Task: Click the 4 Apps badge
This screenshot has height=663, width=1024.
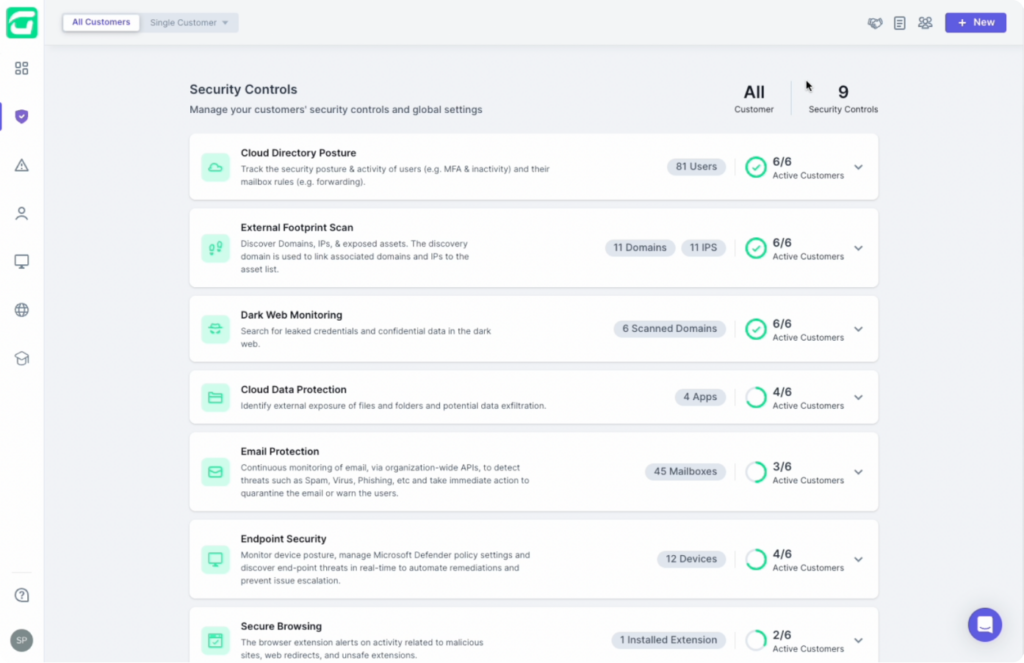Action: [x=700, y=396]
